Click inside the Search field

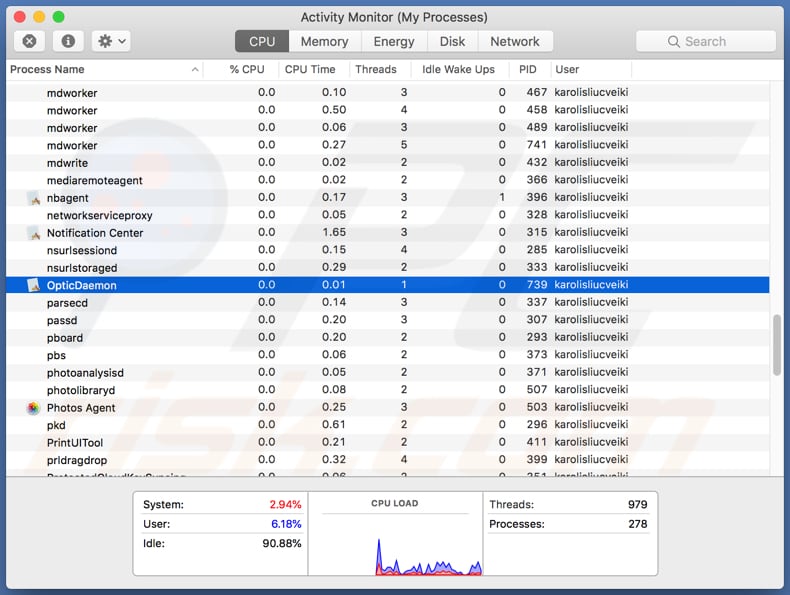tap(715, 41)
